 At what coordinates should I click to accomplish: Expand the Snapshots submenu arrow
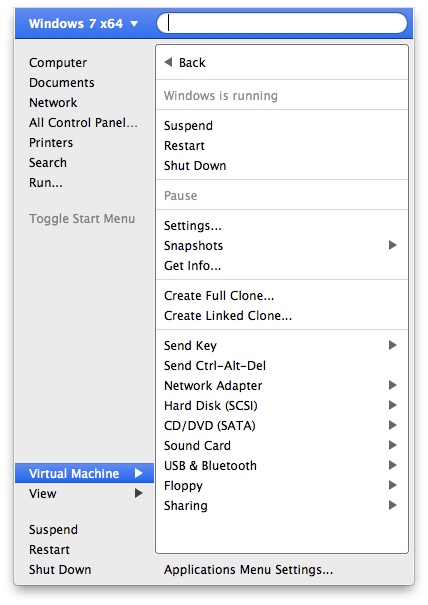click(x=392, y=245)
